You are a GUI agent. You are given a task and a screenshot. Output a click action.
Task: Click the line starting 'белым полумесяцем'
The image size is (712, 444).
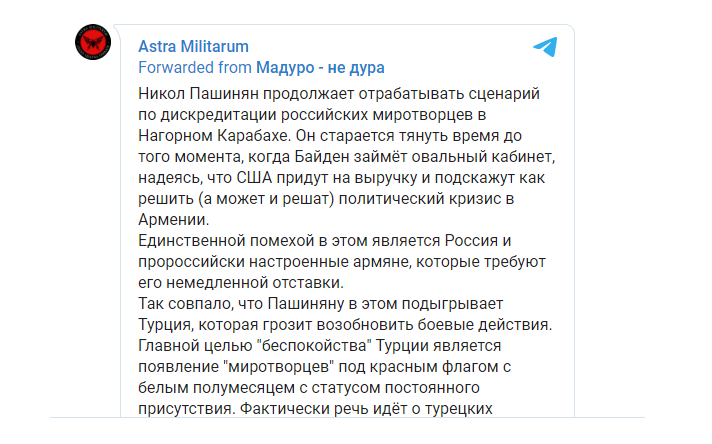tap(309, 388)
